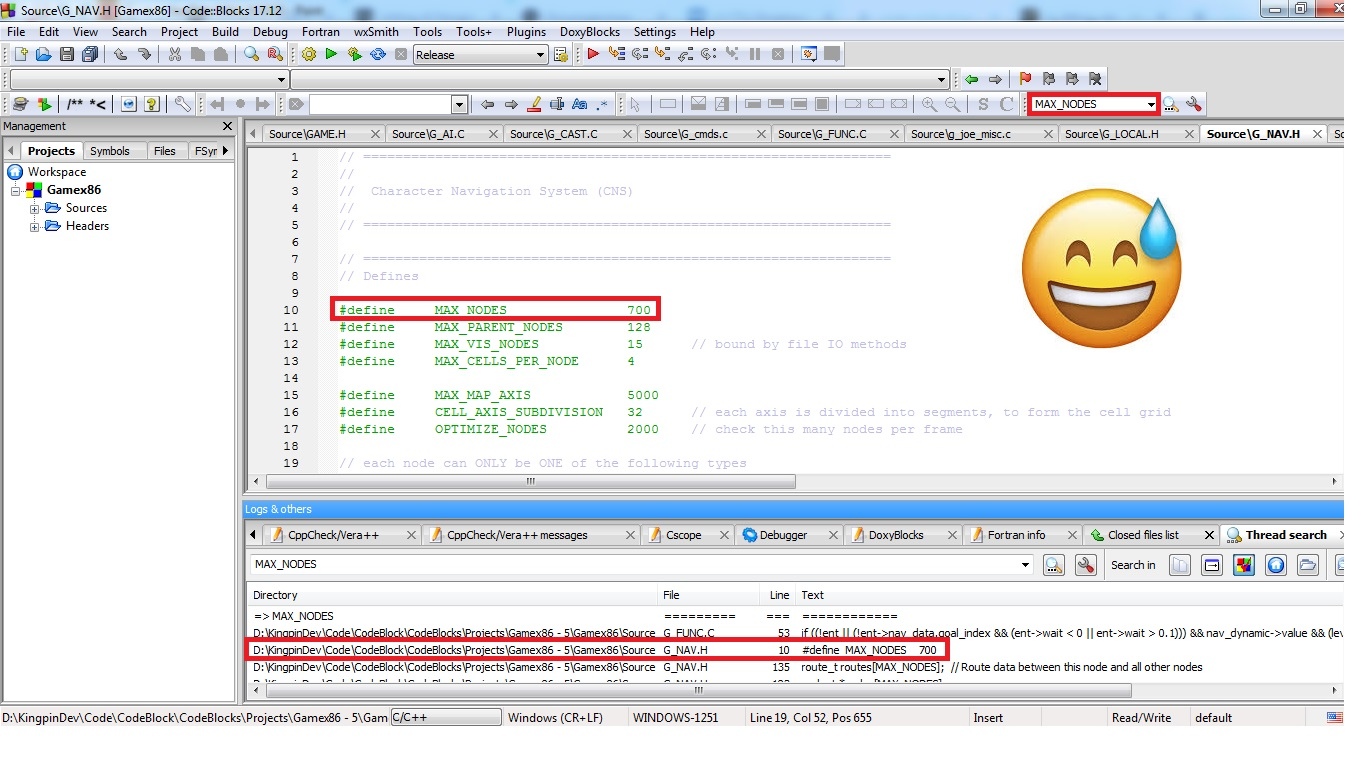Click Find occurrences icon in Thread search panel
This screenshot has width=1366, height=768.
pos(1053,565)
